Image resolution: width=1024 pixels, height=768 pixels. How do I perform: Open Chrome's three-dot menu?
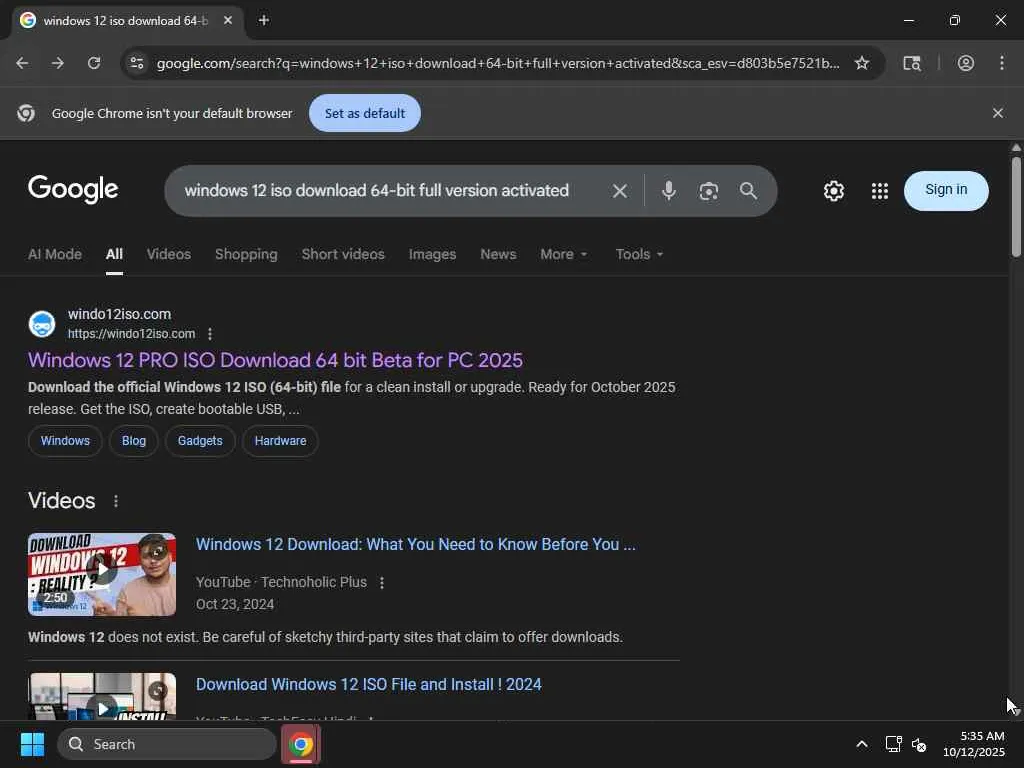[1002, 63]
